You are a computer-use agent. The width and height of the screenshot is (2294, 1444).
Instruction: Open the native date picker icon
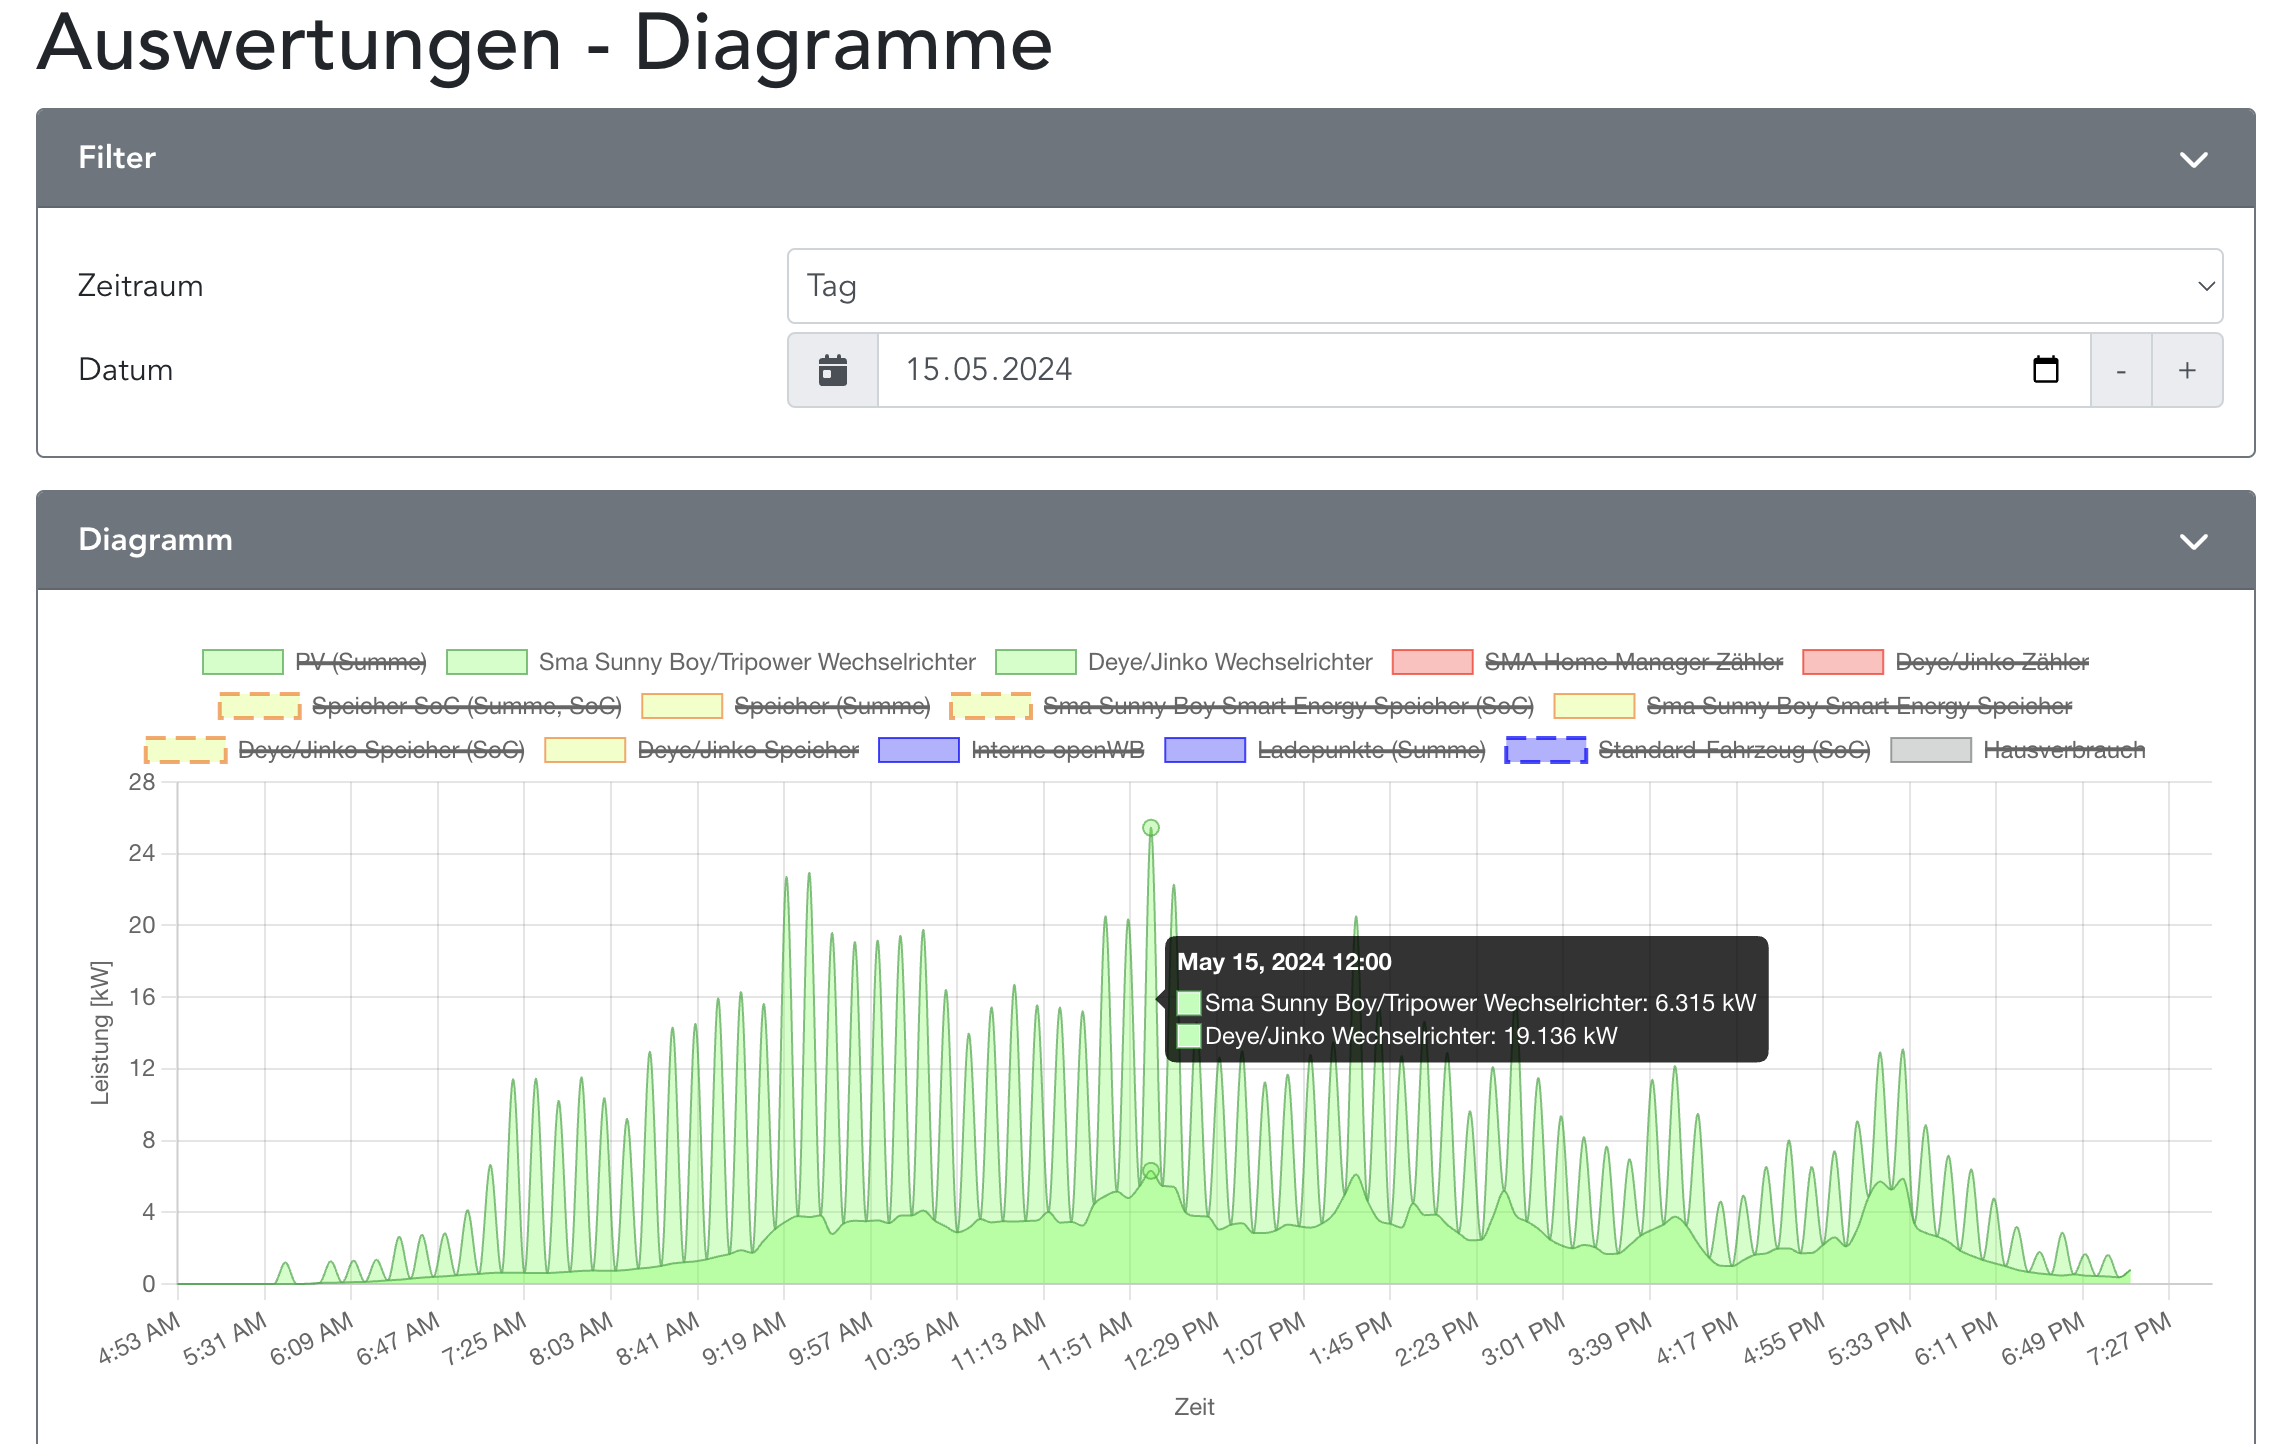[x=2045, y=370]
